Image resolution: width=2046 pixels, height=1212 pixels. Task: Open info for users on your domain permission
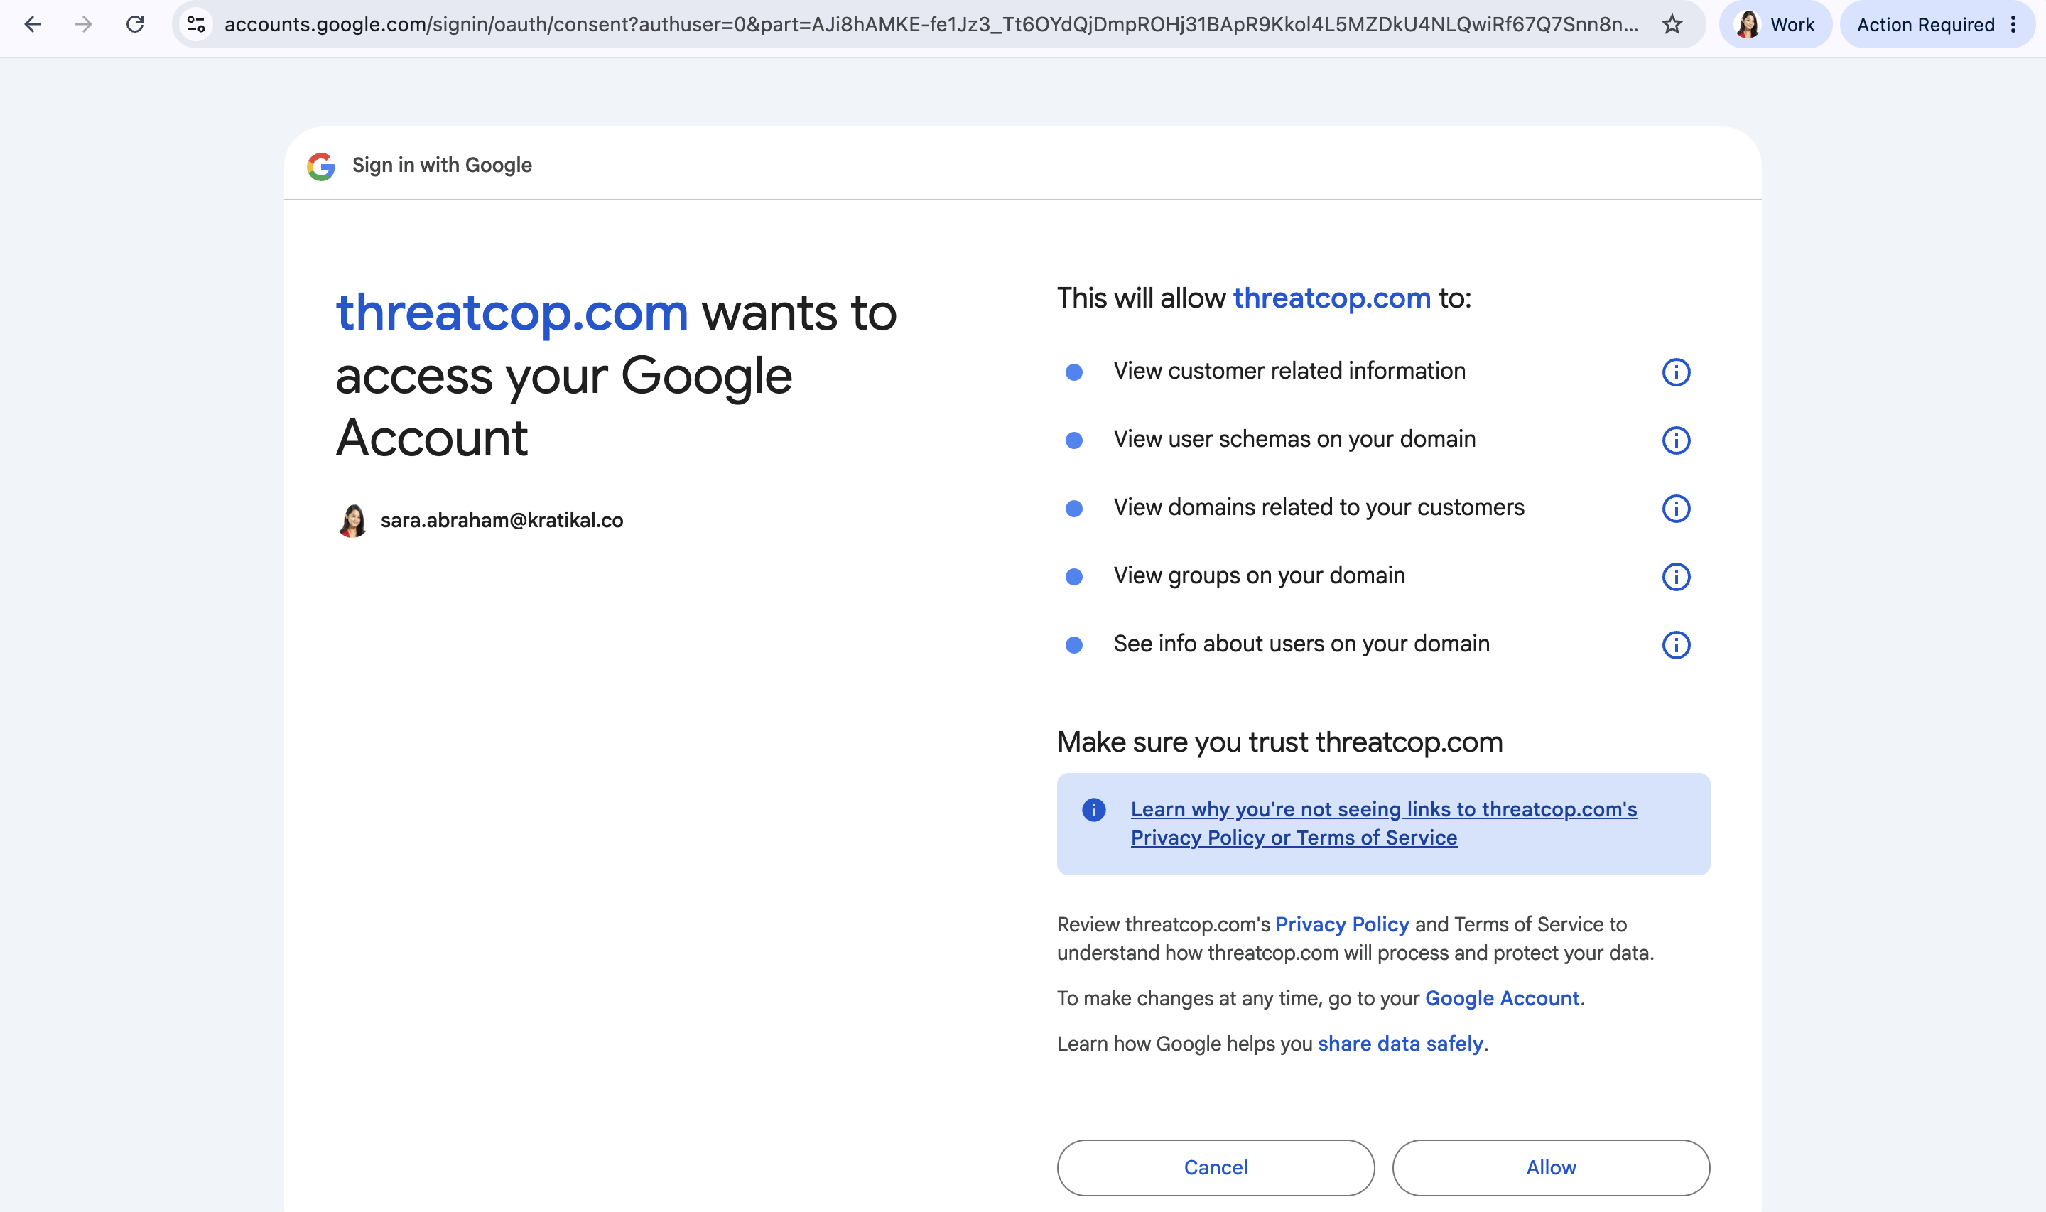click(x=1676, y=644)
